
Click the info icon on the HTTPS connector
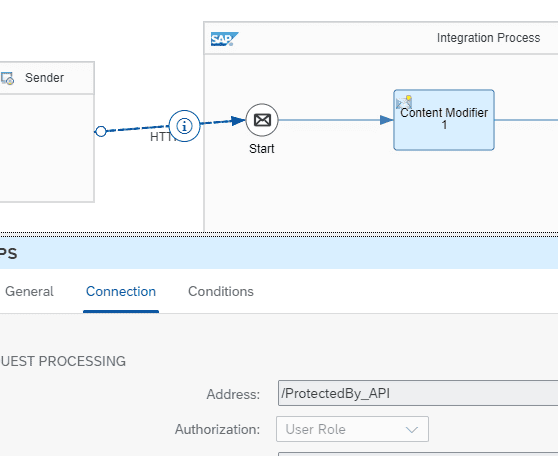tap(184, 126)
